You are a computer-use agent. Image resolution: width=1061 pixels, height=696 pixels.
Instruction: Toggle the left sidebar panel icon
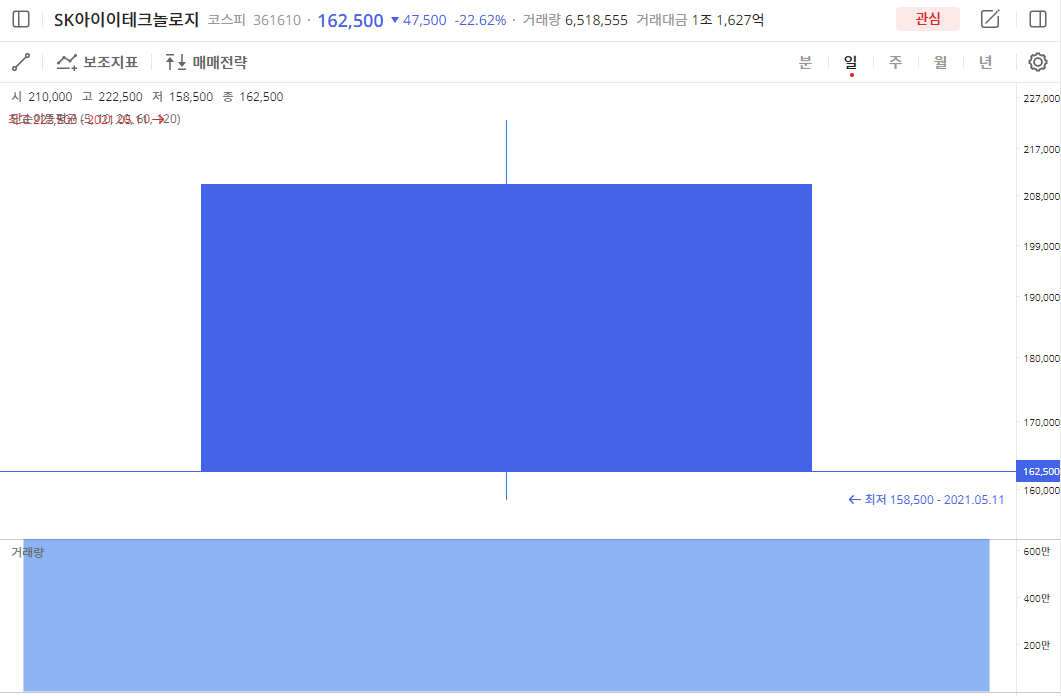[x=21, y=20]
